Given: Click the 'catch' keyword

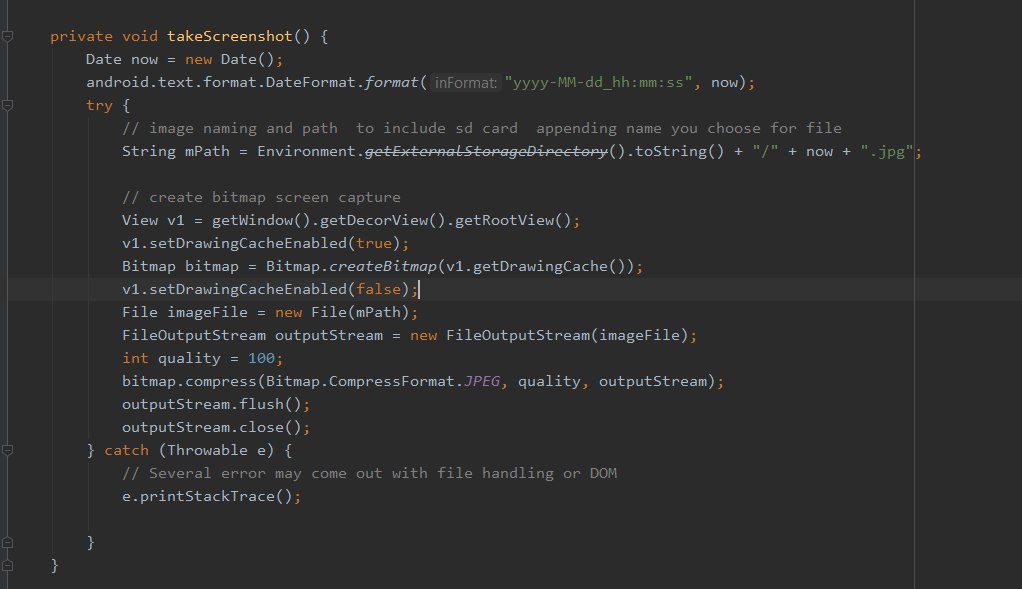Looking at the screenshot, I should coord(126,450).
